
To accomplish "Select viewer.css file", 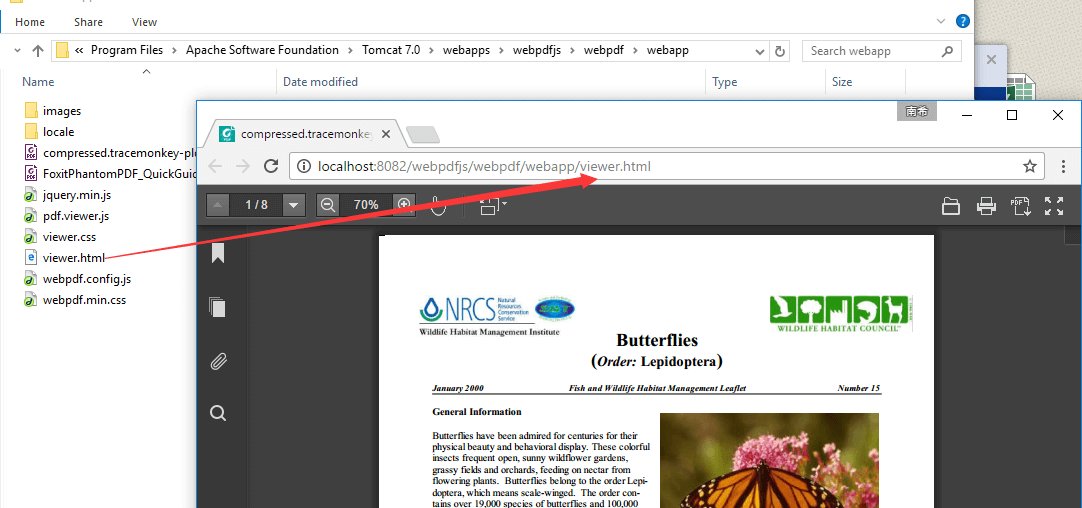I will [x=59, y=237].
